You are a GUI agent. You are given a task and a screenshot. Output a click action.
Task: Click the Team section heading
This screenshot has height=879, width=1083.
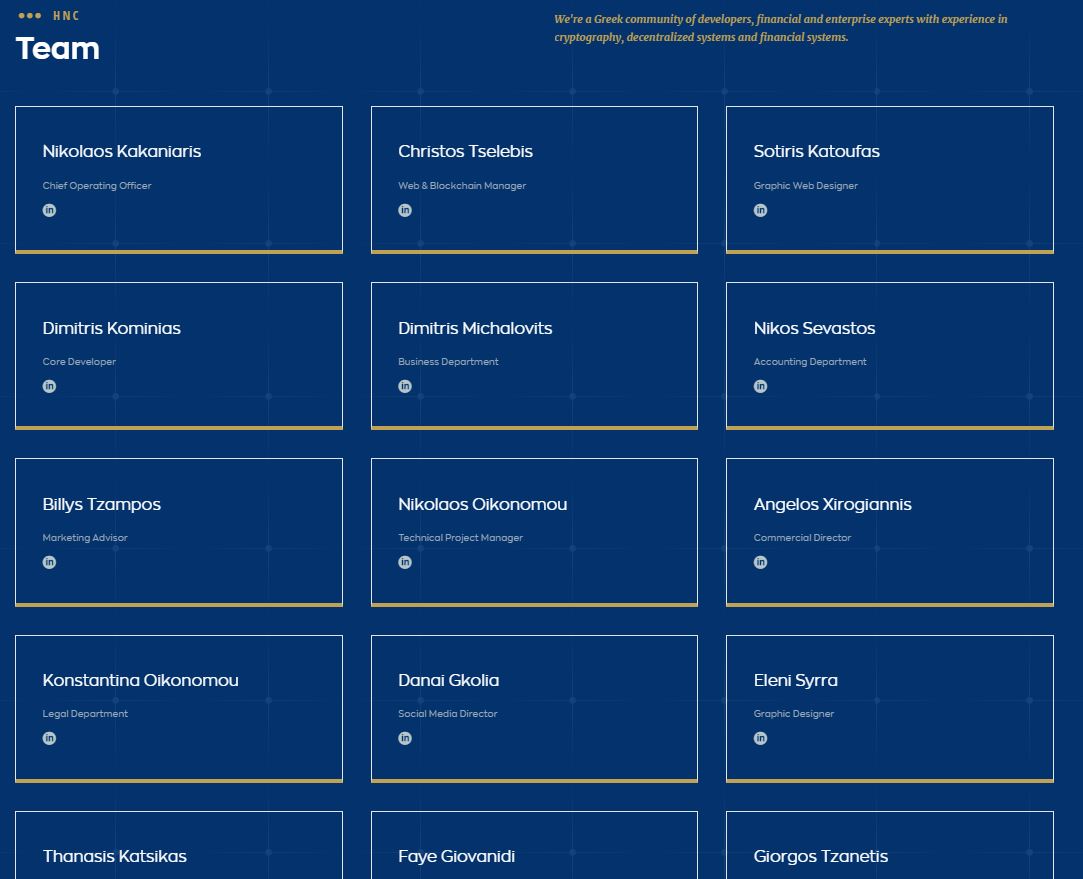(x=58, y=49)
